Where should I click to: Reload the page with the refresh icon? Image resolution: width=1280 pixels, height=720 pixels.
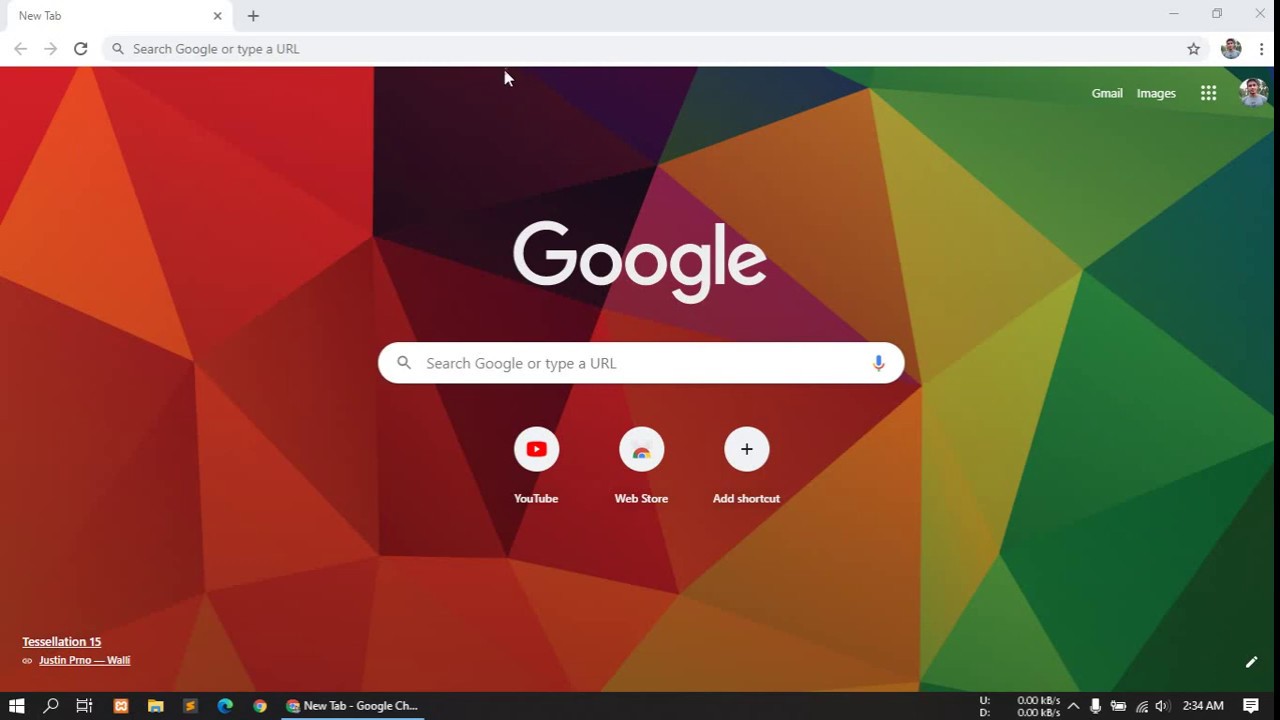click(x=81, y=48)
